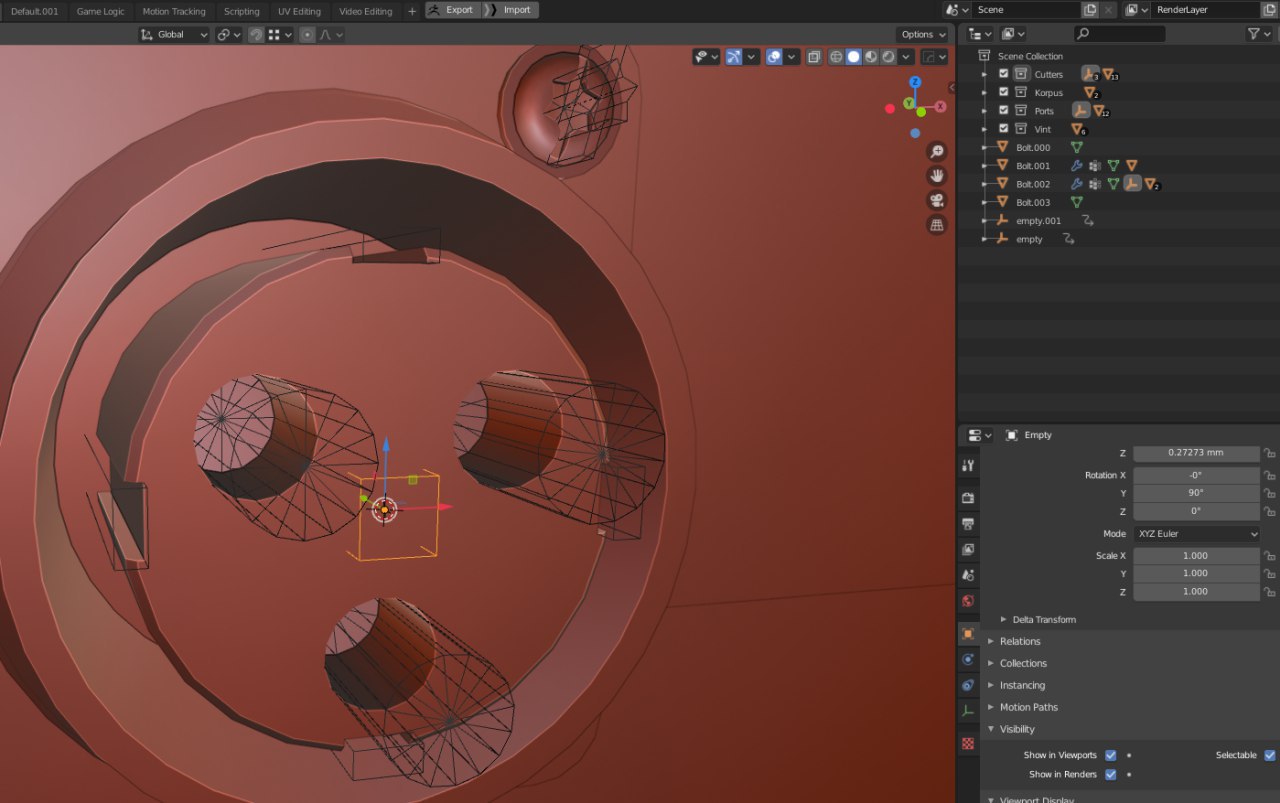Screen dimensions: 1280x803
Task: Open the View Layer properties tab
Action: tap(967, 549)
